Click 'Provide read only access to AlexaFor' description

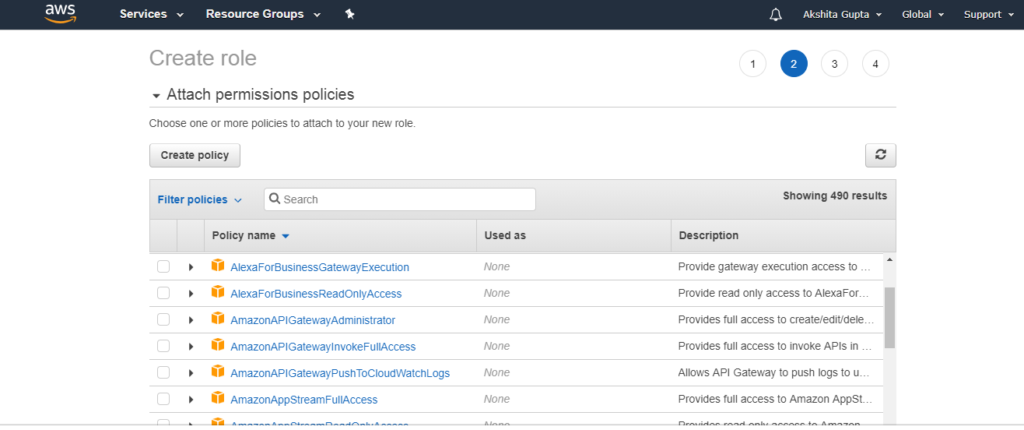pyautogui.click(x=775, y=294)
